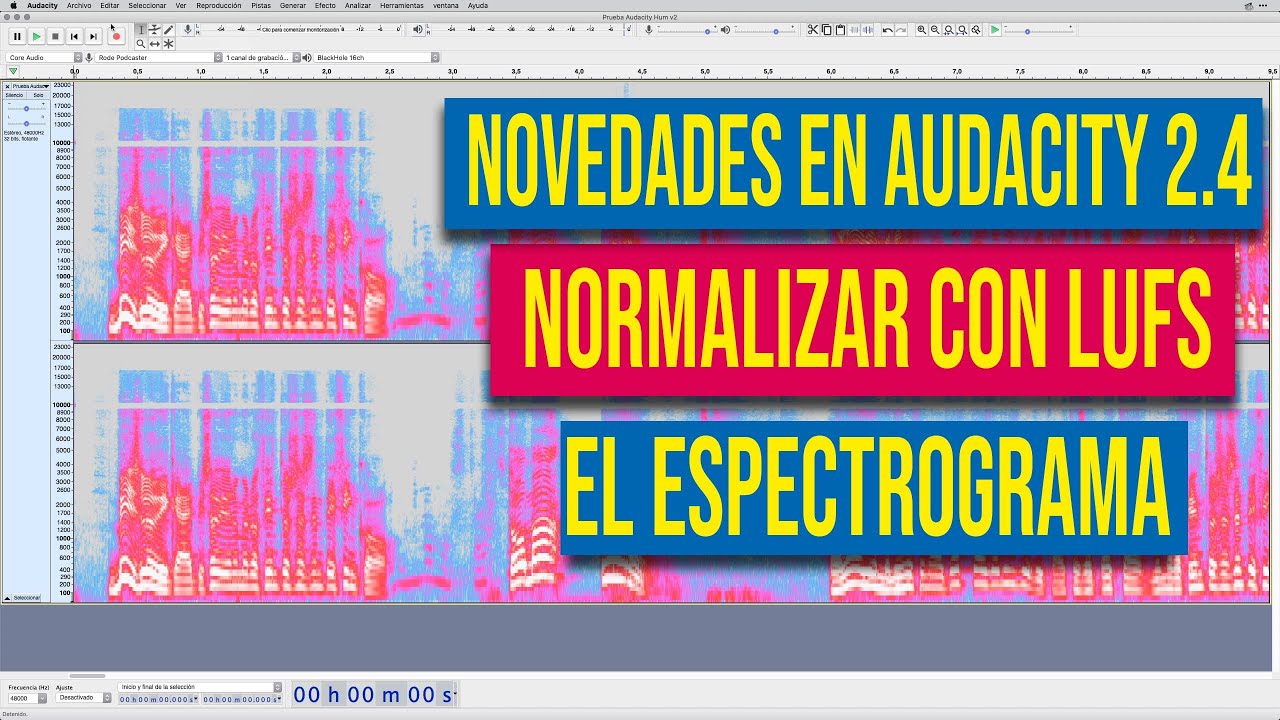The width and height of the screenshot is (1280, 720).
Task: Select the Envelope tool
Action: click(x=154, y=30)
